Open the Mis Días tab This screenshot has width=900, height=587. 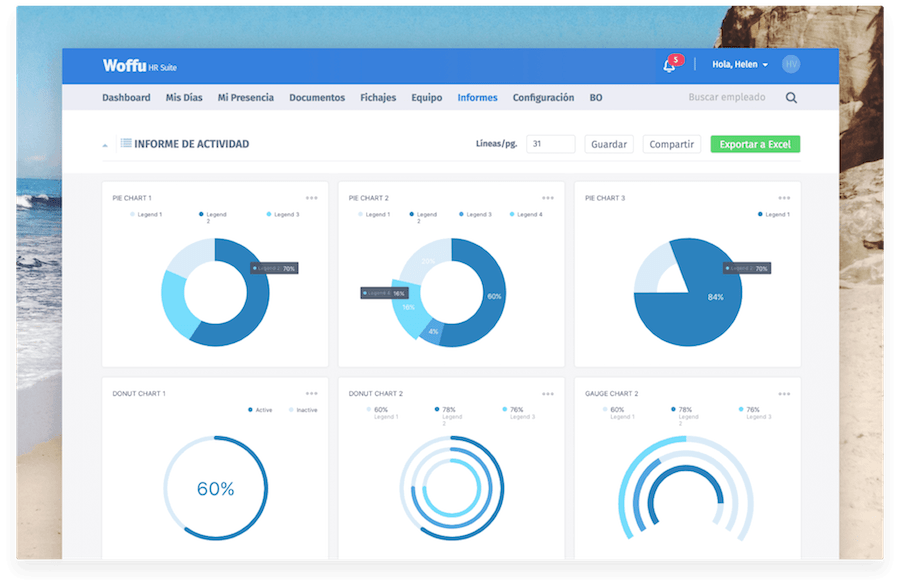tap(184, 98)
